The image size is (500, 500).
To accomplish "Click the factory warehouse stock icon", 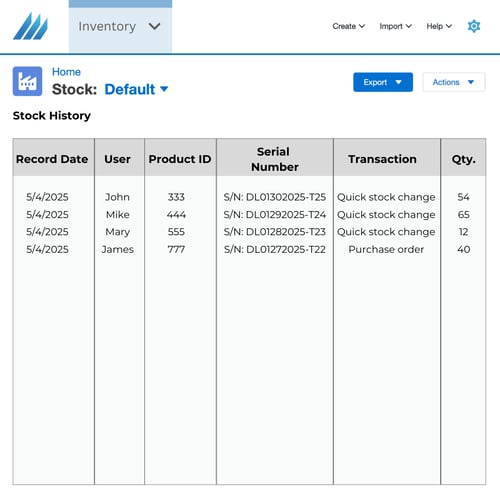I will (27, 81).
